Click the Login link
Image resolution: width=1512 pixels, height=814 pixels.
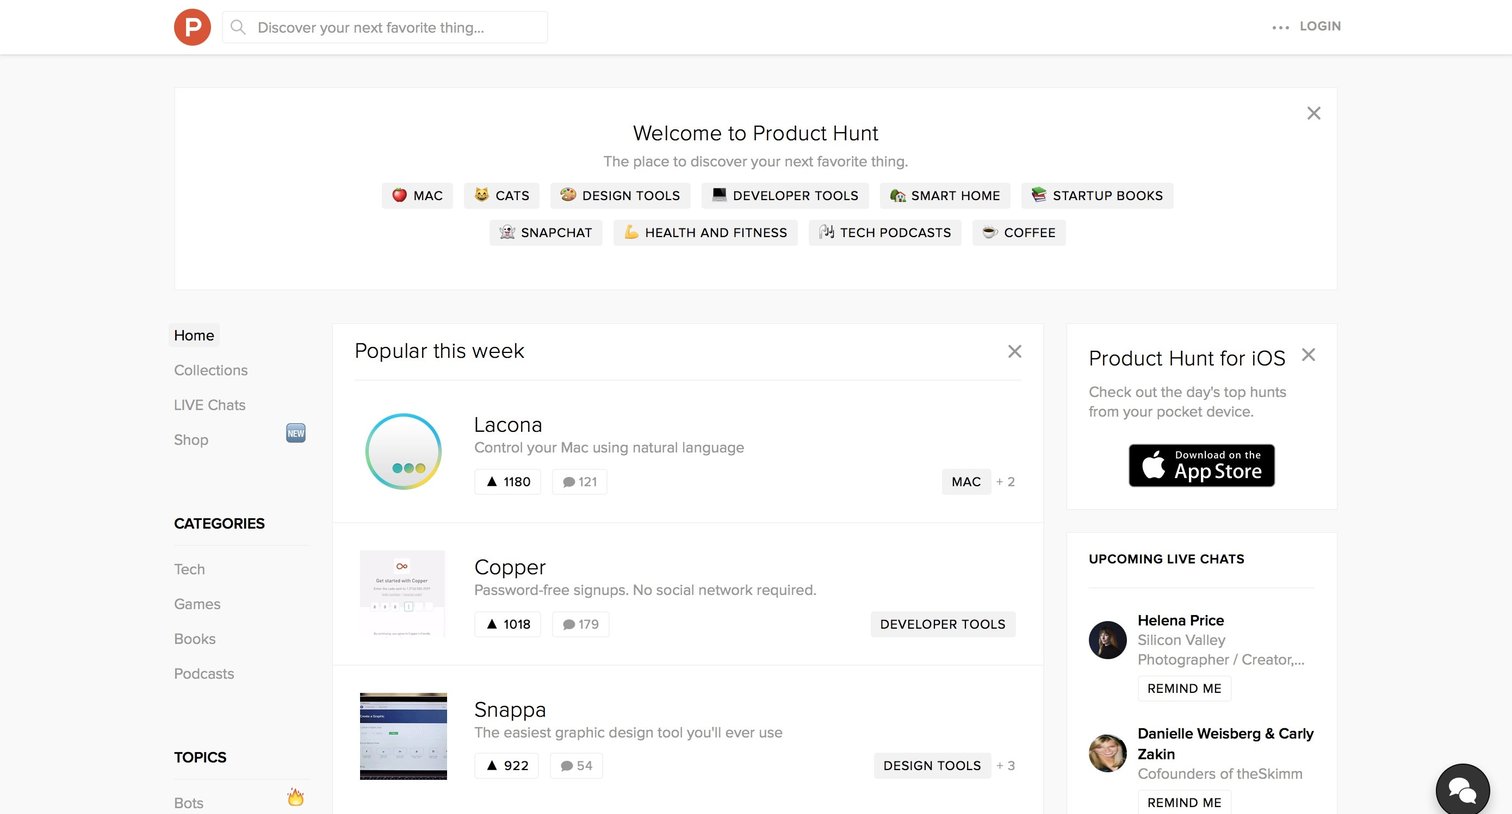[x=1320, y=27]
